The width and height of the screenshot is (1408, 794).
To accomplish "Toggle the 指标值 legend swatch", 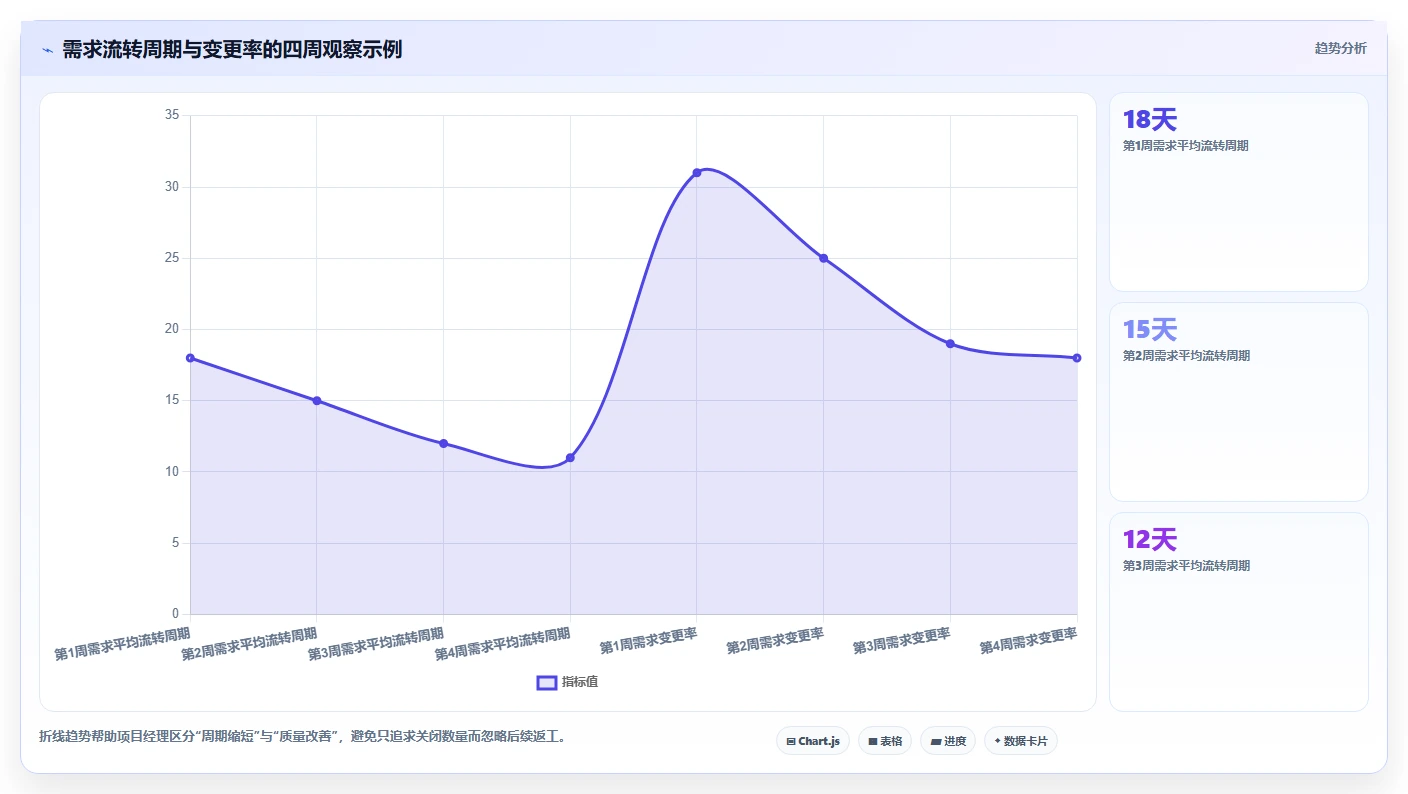I will 547,682.
